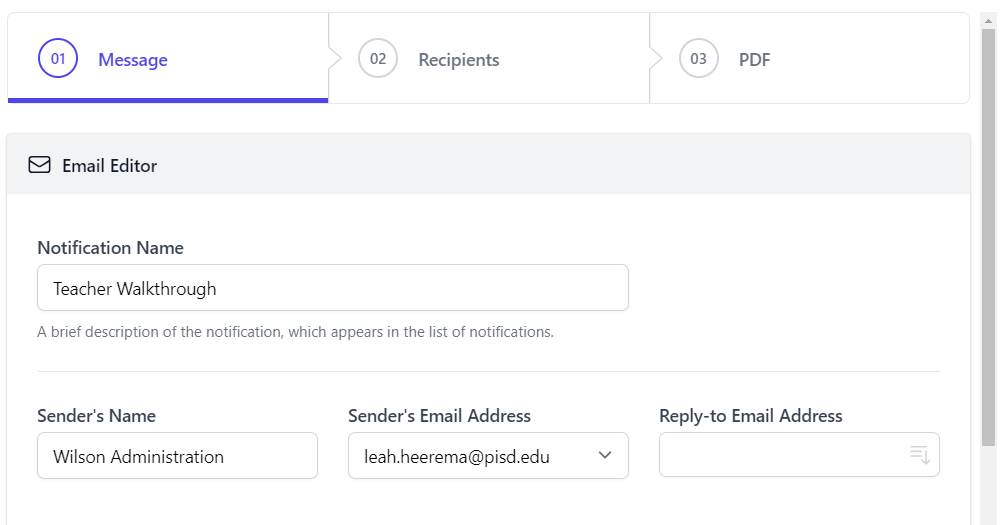This screenshot has height=525, width=1003.
Task: Click the Email Editor header title
Action: click(109, 166)
